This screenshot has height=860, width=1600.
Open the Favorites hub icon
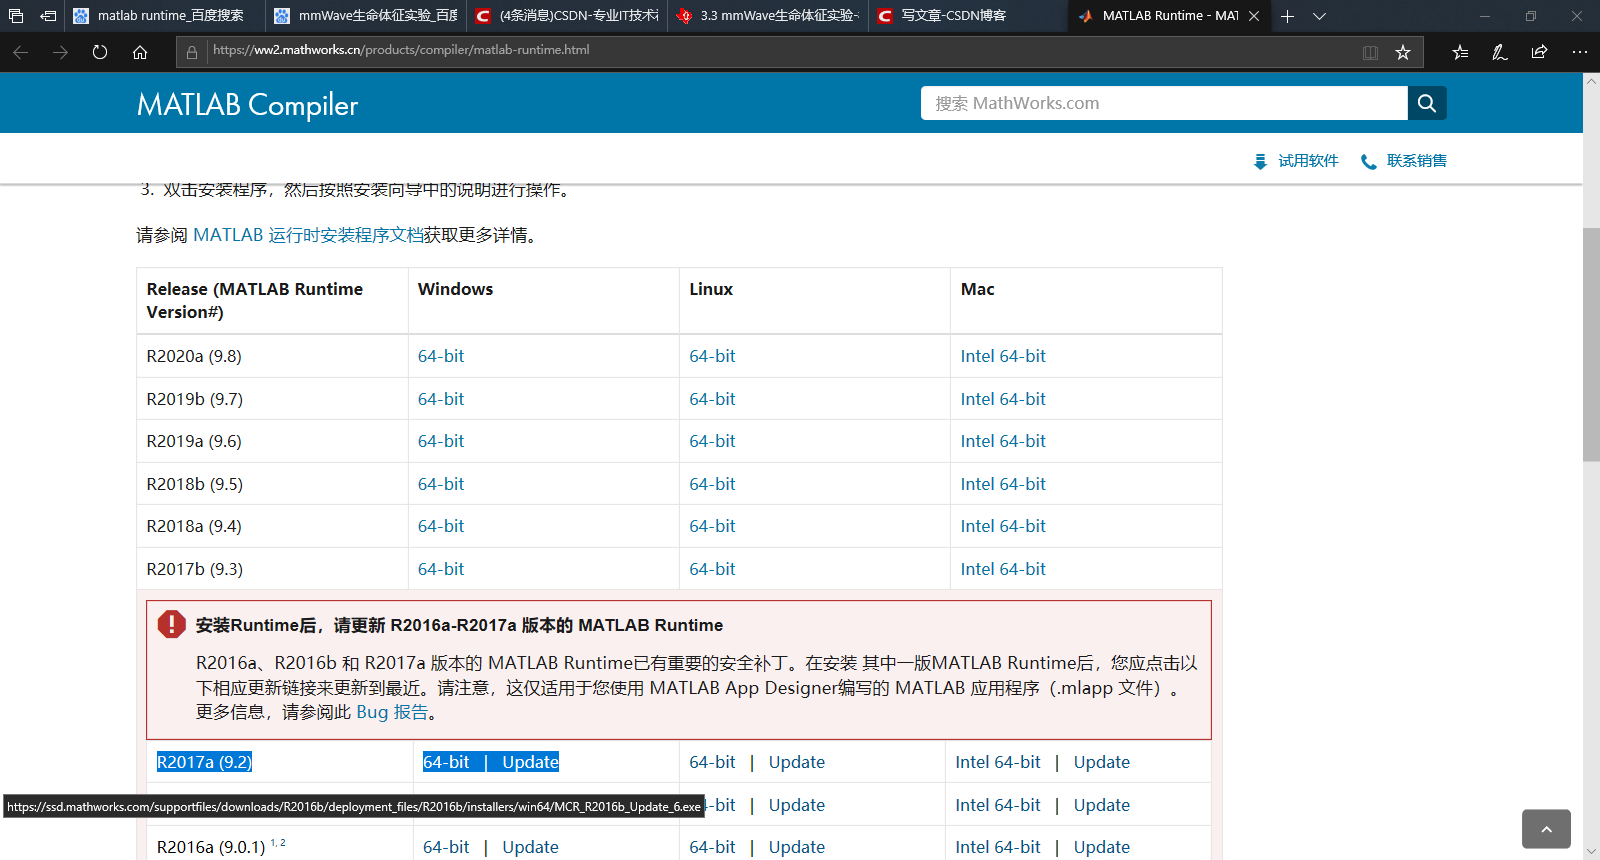click(x=1460, y=52)
